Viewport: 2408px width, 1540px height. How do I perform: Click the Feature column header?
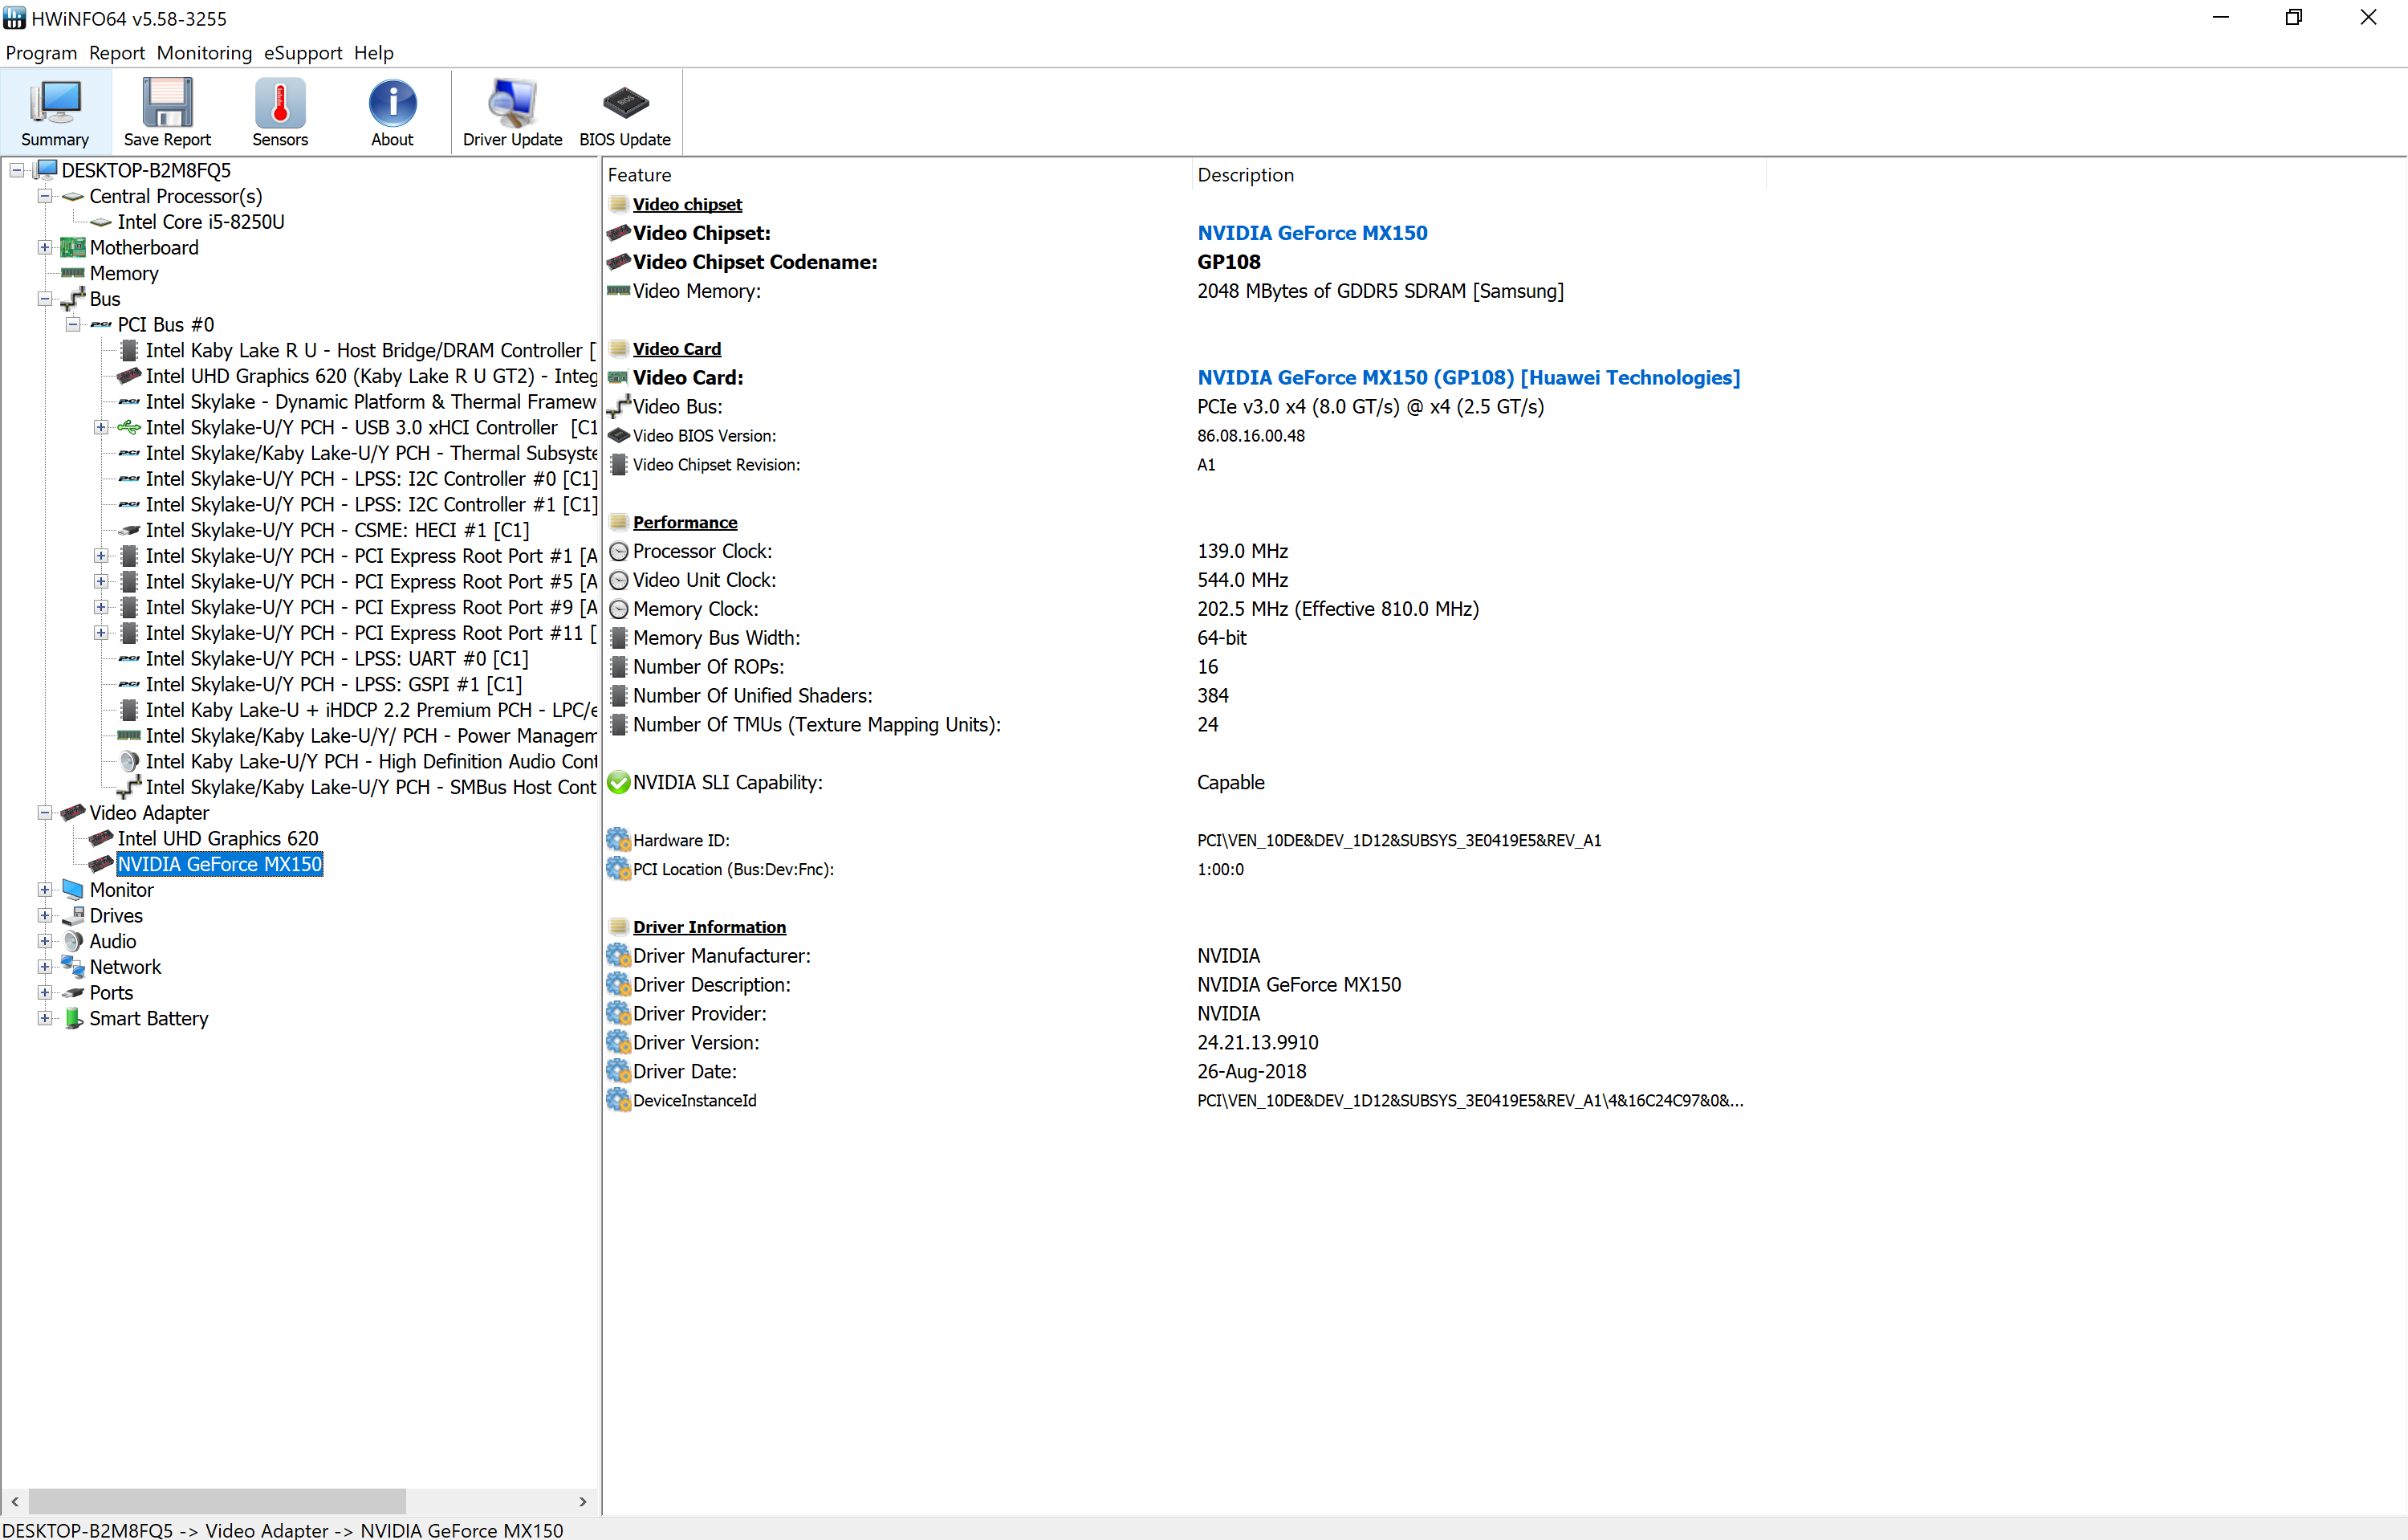[x=897, y=174]
